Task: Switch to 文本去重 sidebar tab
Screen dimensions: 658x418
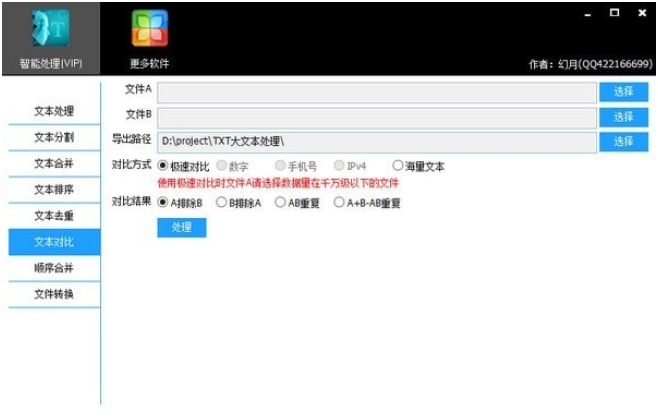Action: (x=54, y=215)
